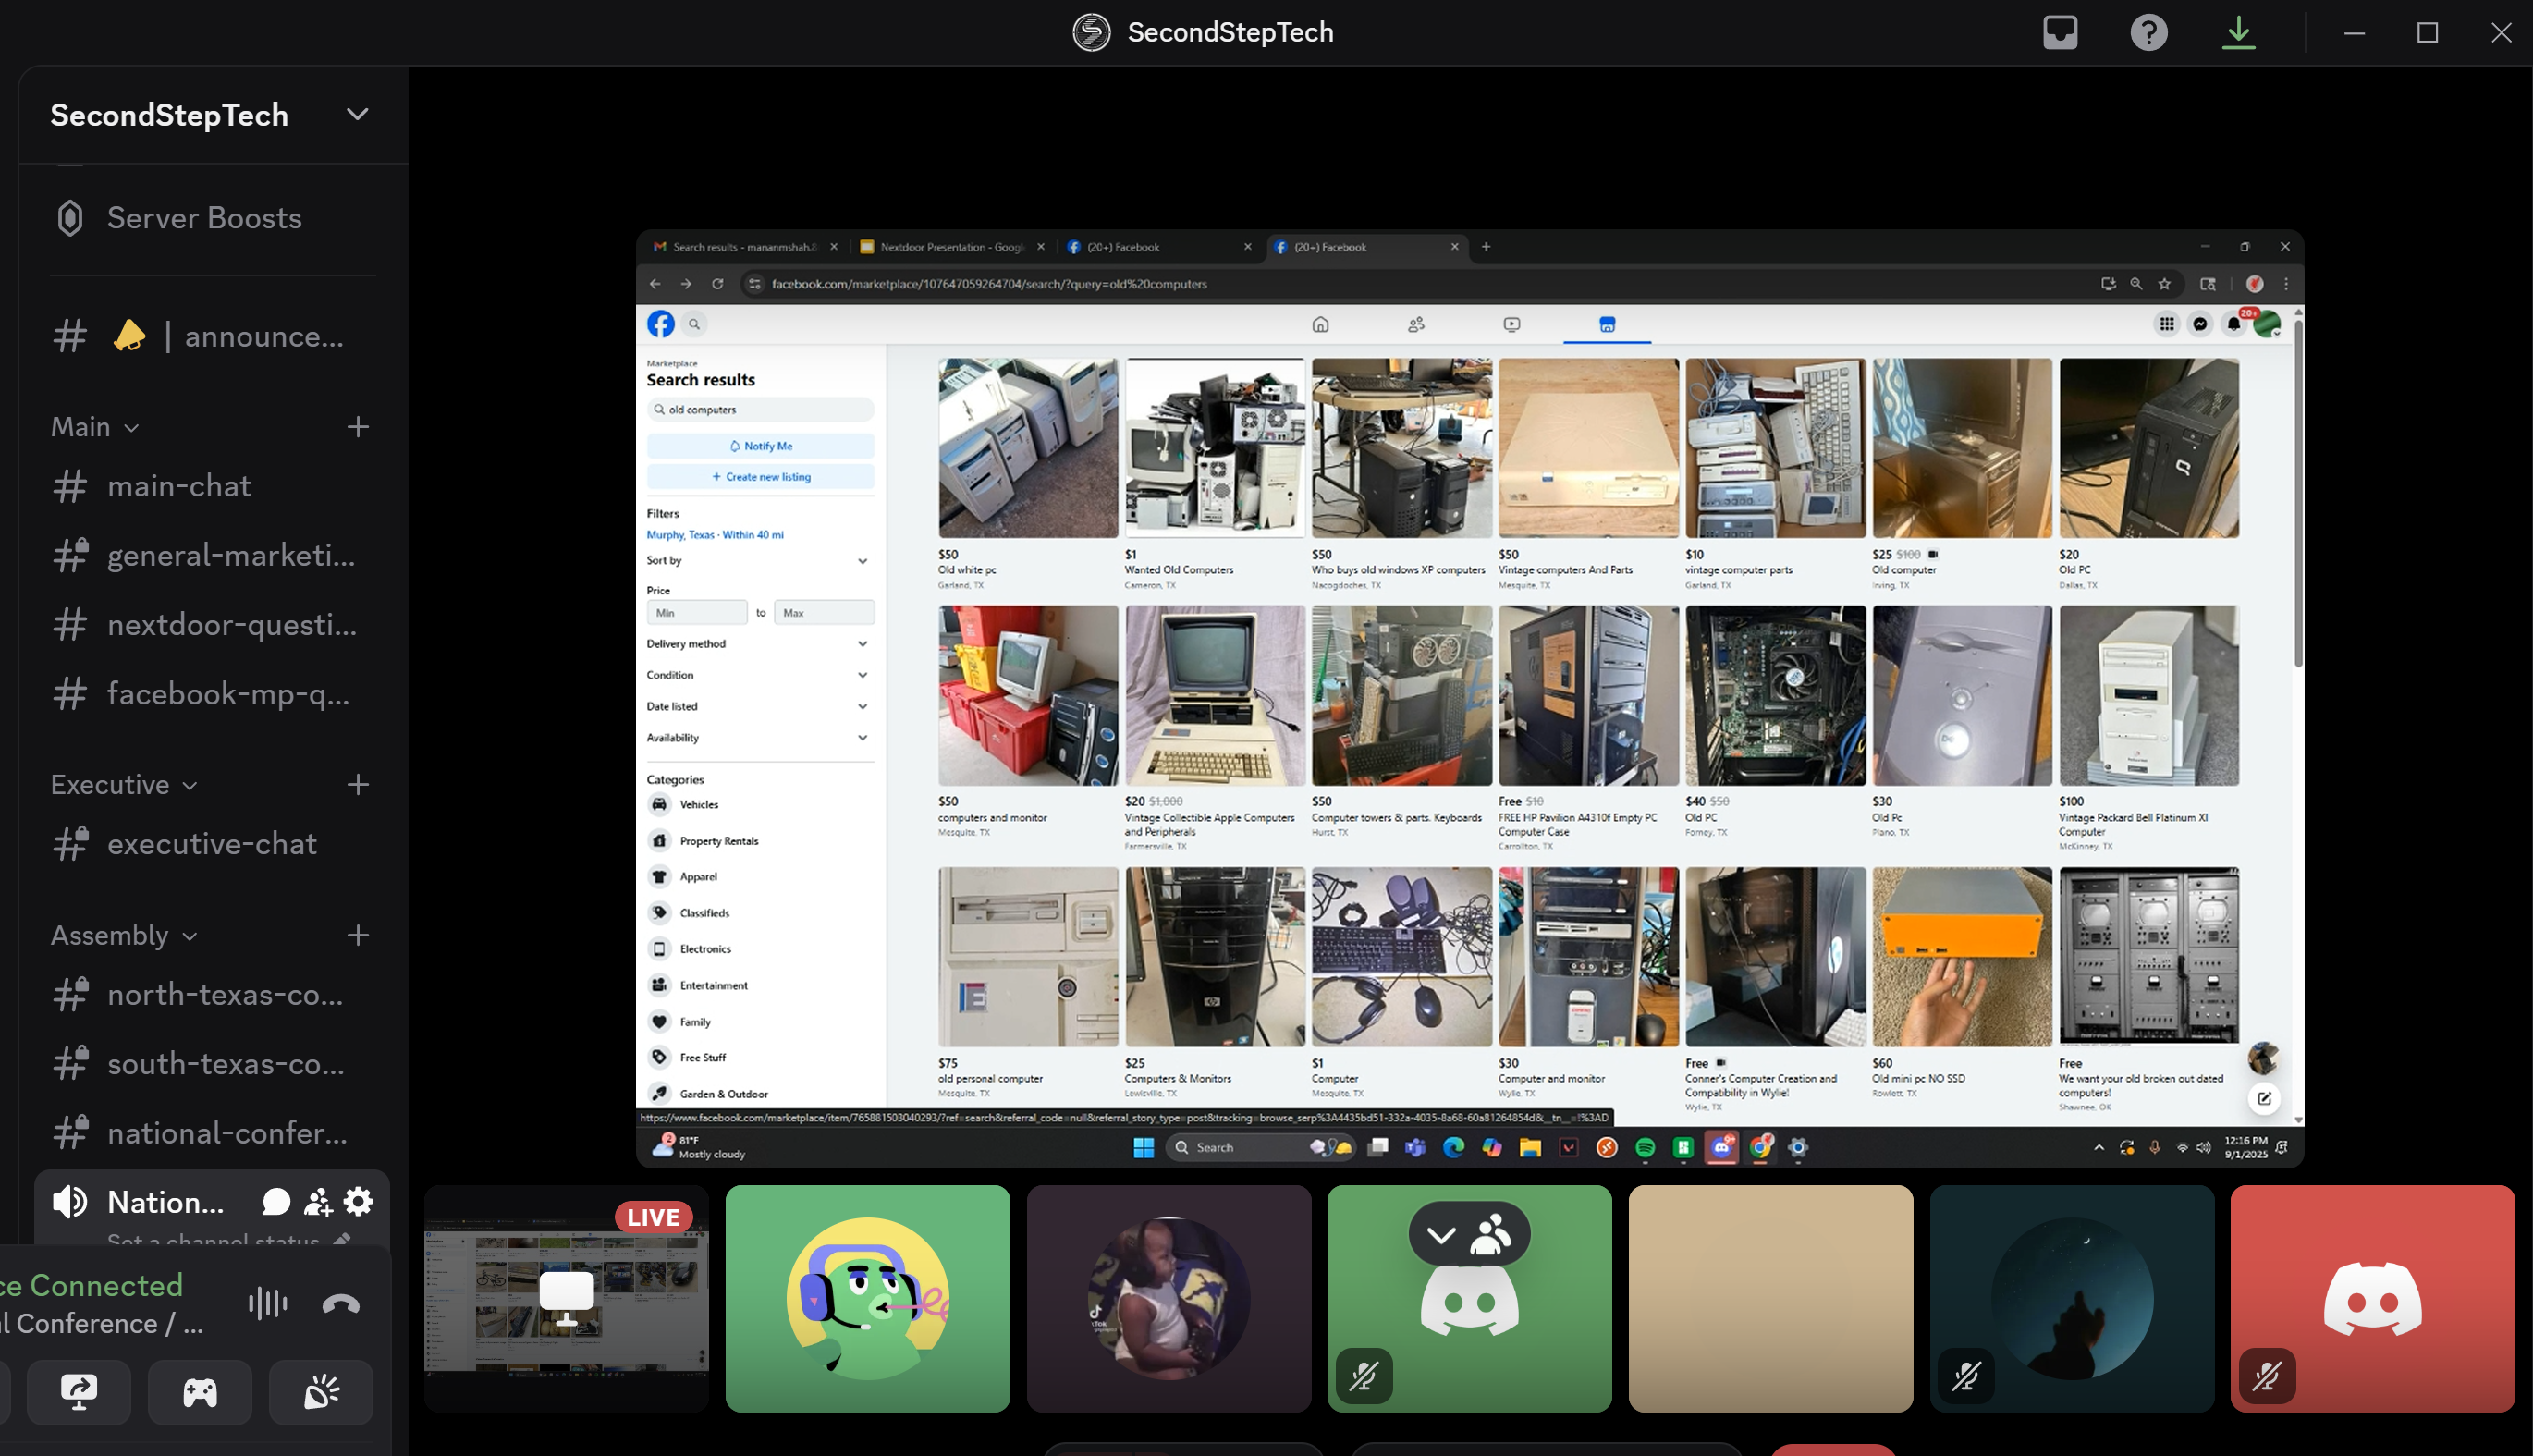The image size is (2533, 1456).
Task: Toggle noise suppression waveform icon
Action: (267, 1303)
